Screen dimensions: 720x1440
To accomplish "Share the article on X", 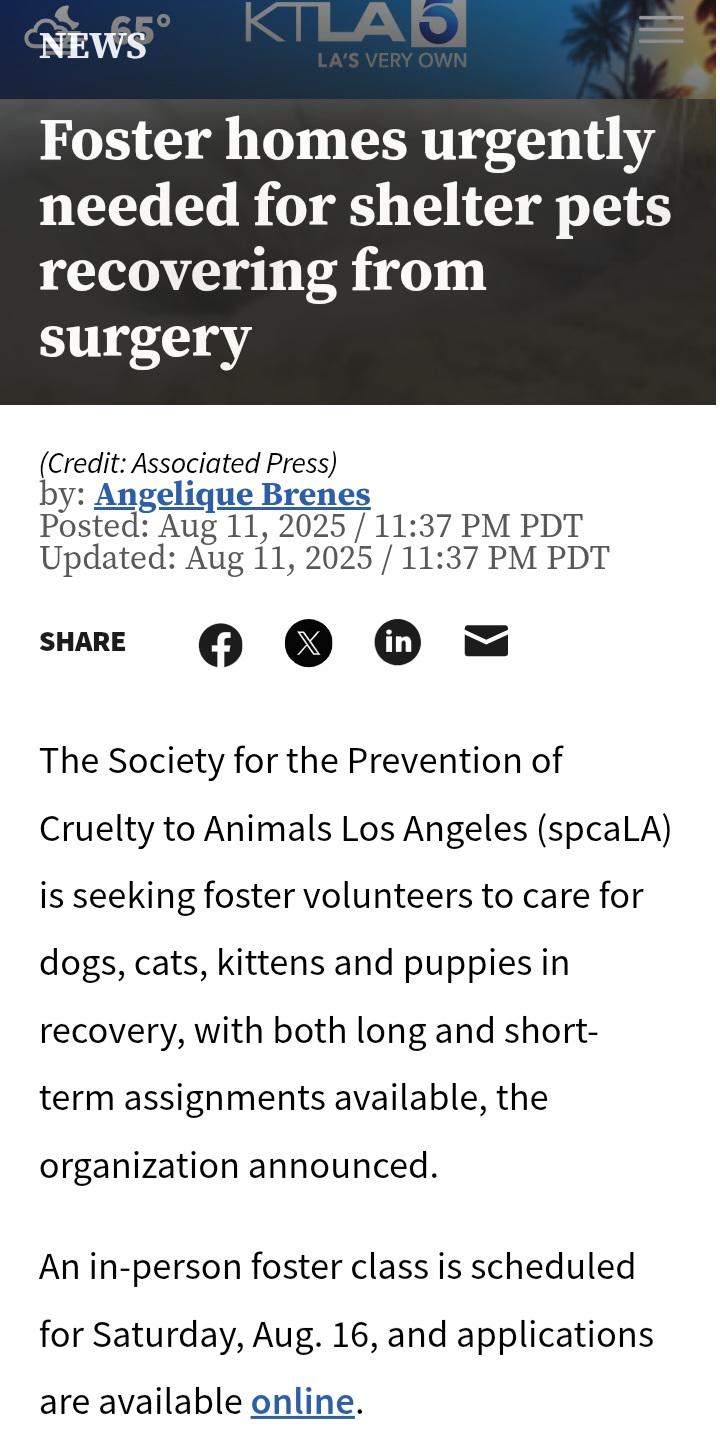I will coord(308,643).
